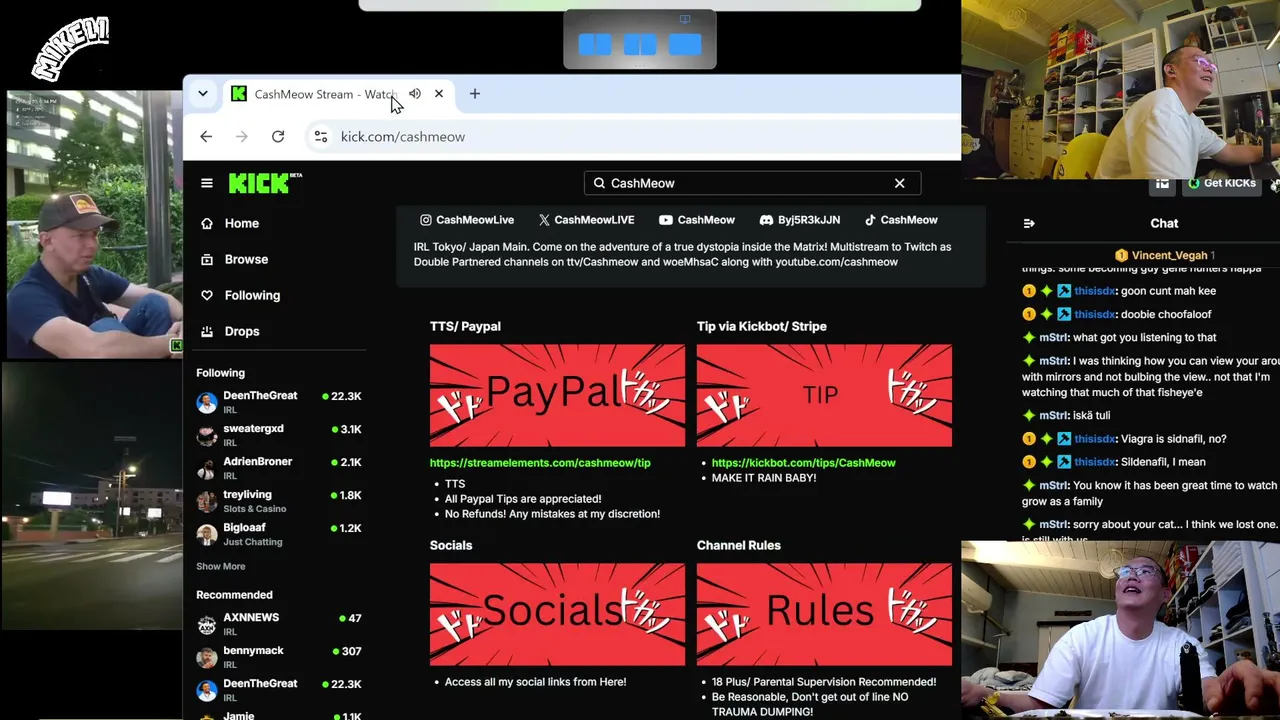1280x720 pixels.
Task: Open the kickbot.com/tips/CashMeow link
Action: point(804,463)
